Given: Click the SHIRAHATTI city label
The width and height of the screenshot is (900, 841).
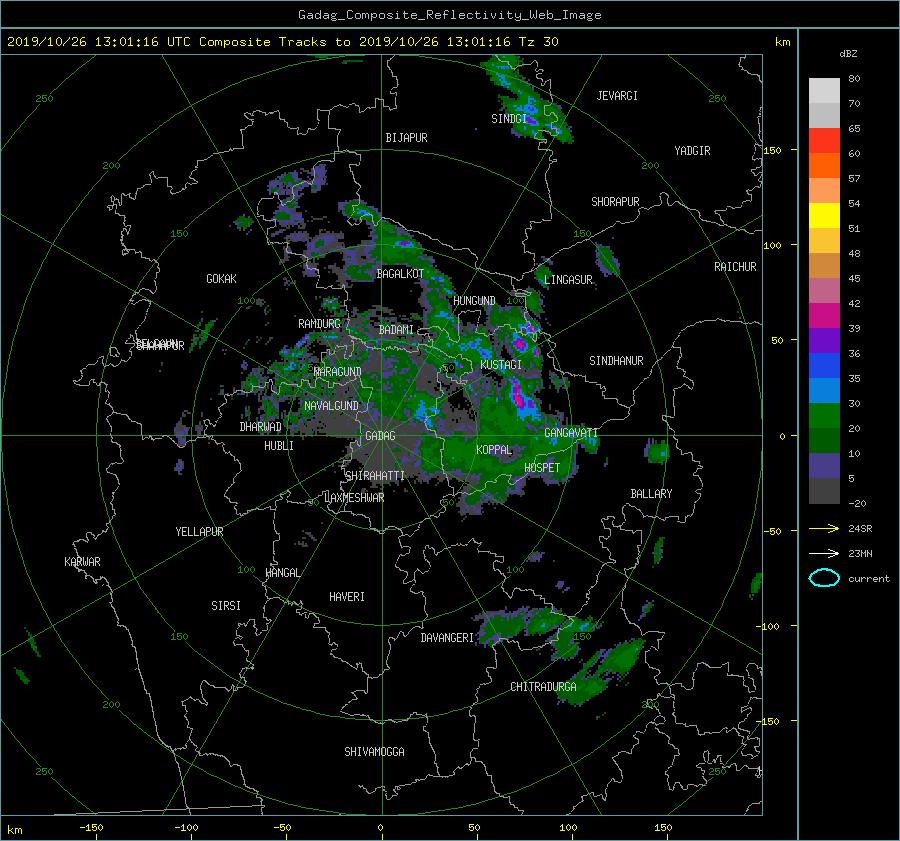Looking at the screenshot, I should click(x=375, y=476).
